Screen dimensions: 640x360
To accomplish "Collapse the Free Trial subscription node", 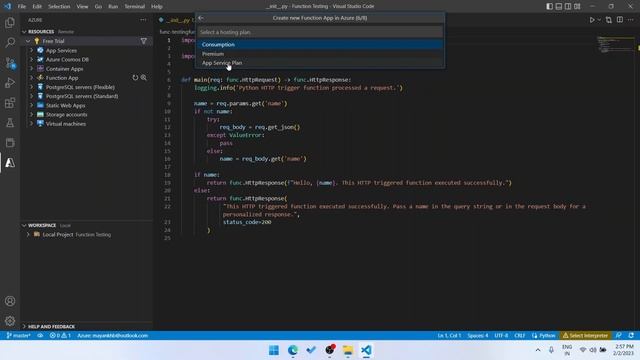I will (28, 41).
